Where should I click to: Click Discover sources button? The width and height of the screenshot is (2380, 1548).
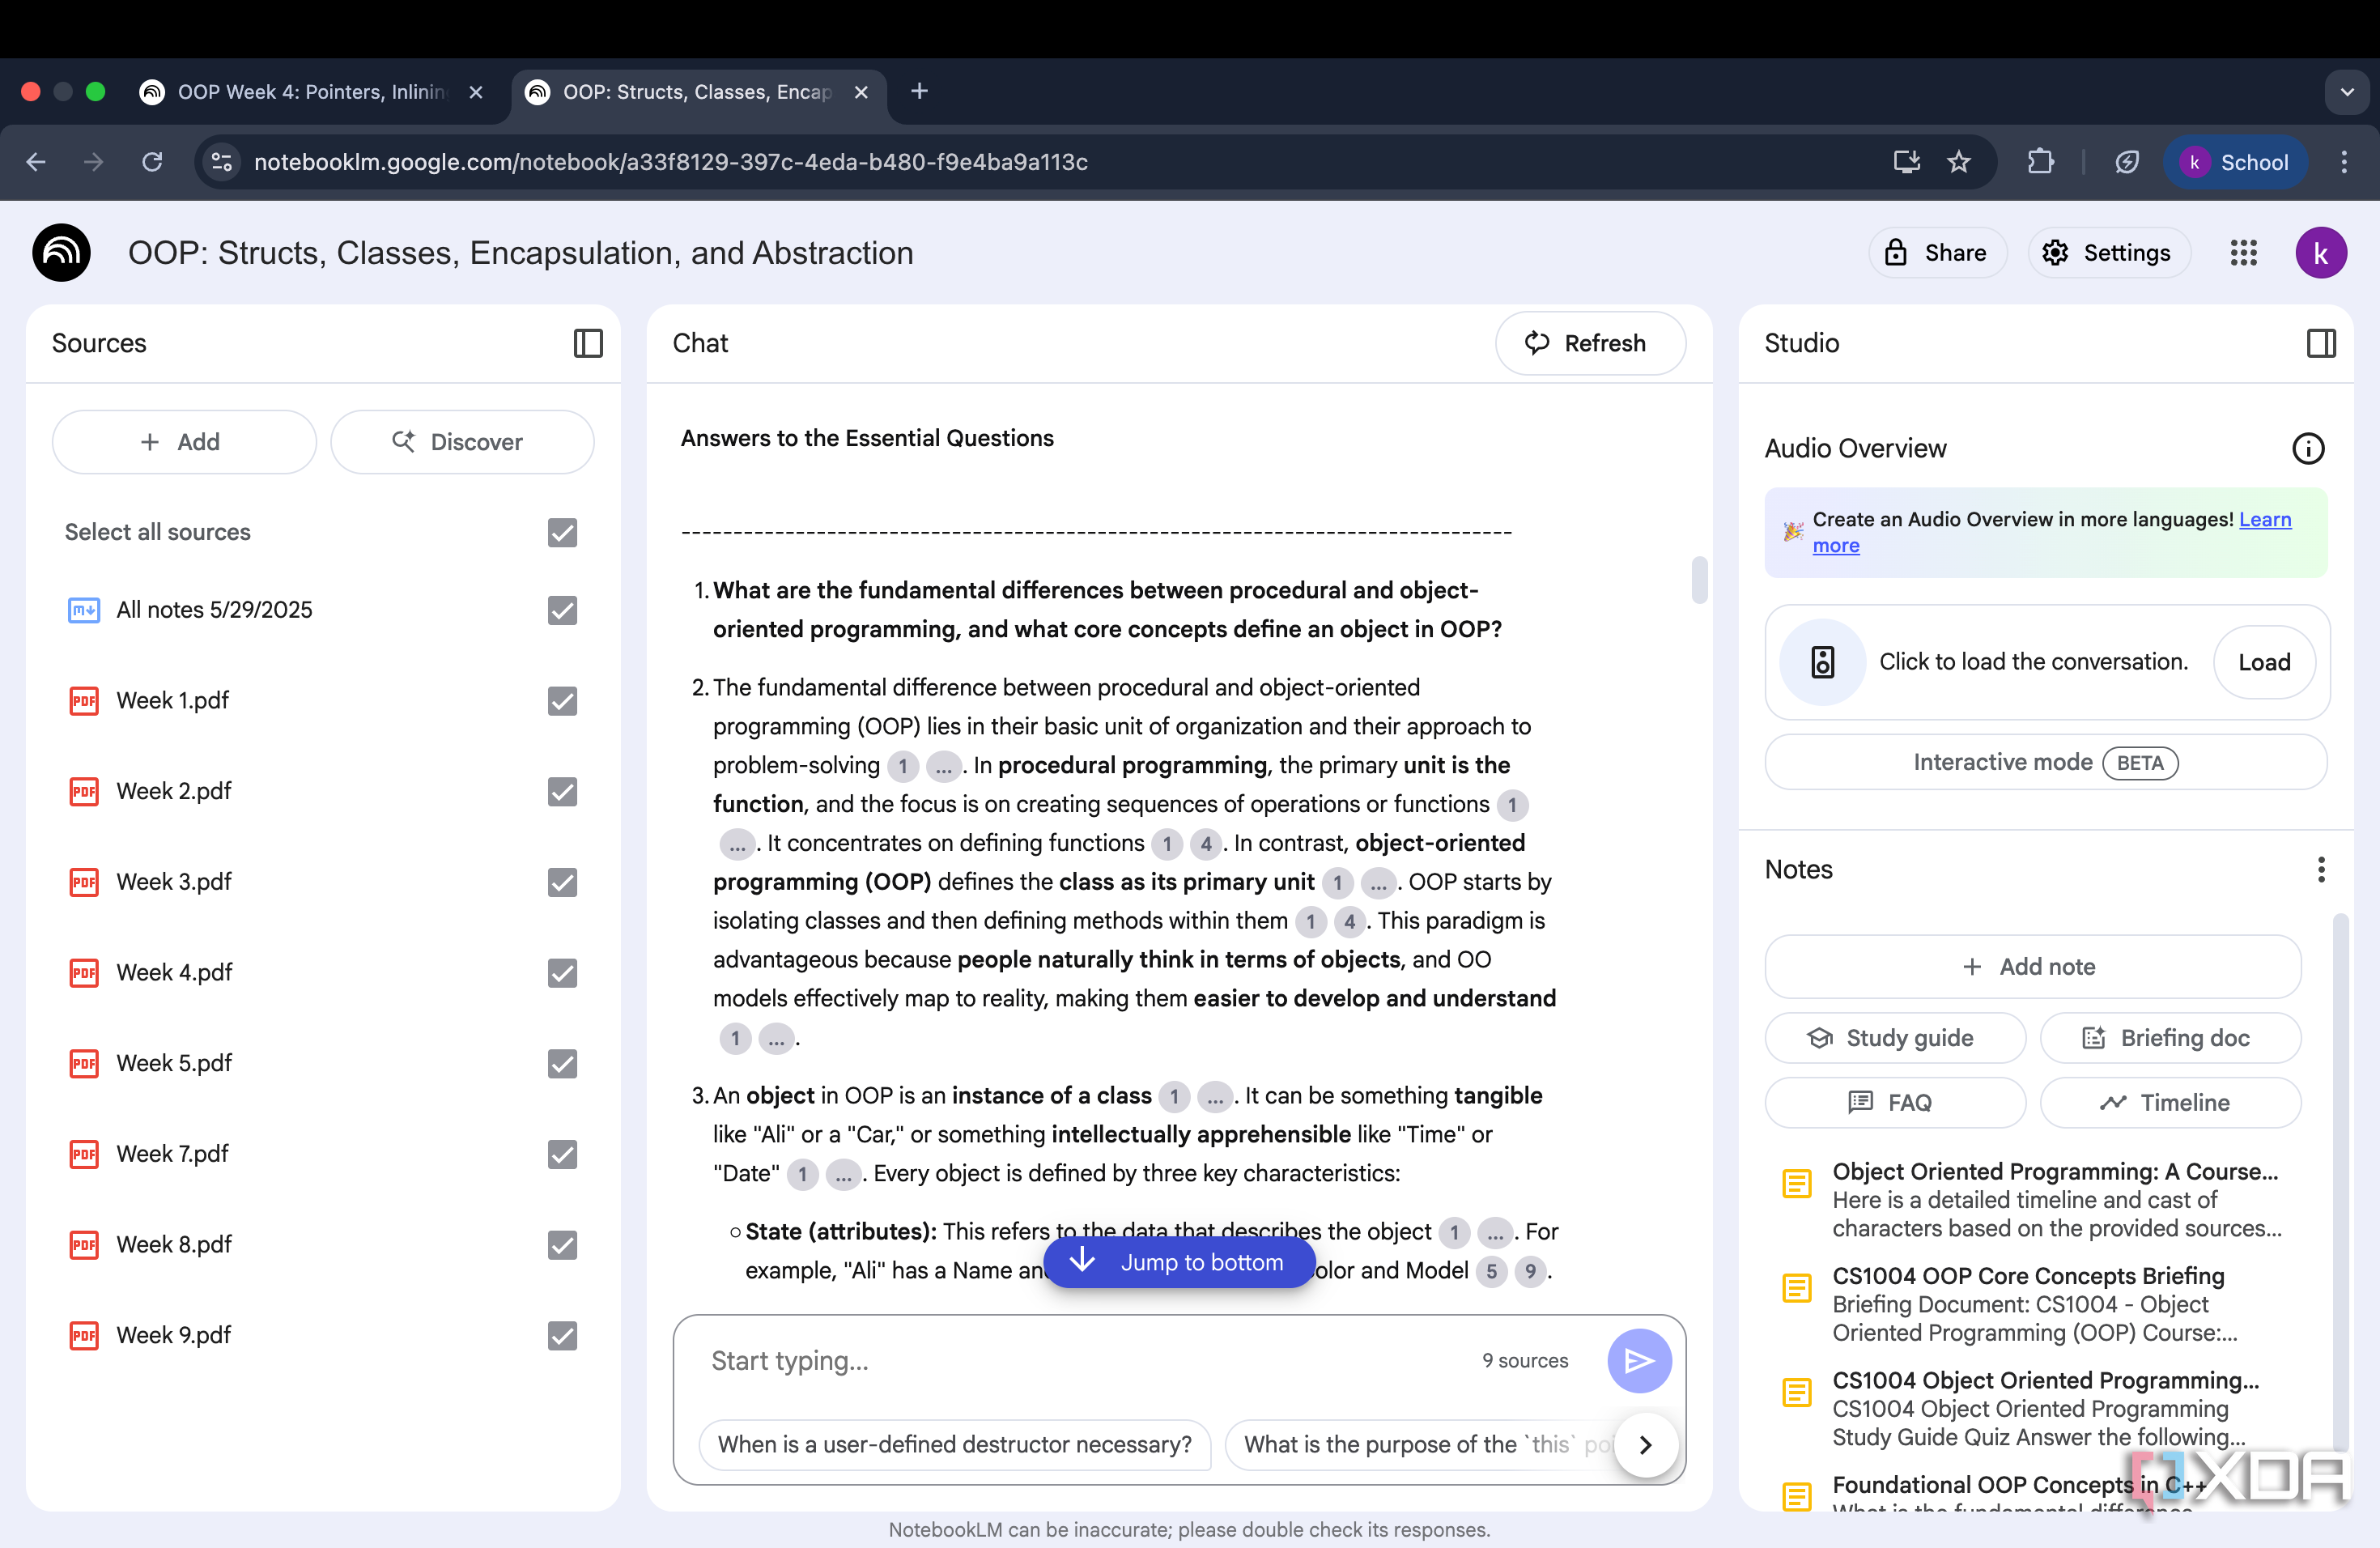coord(461,442)
